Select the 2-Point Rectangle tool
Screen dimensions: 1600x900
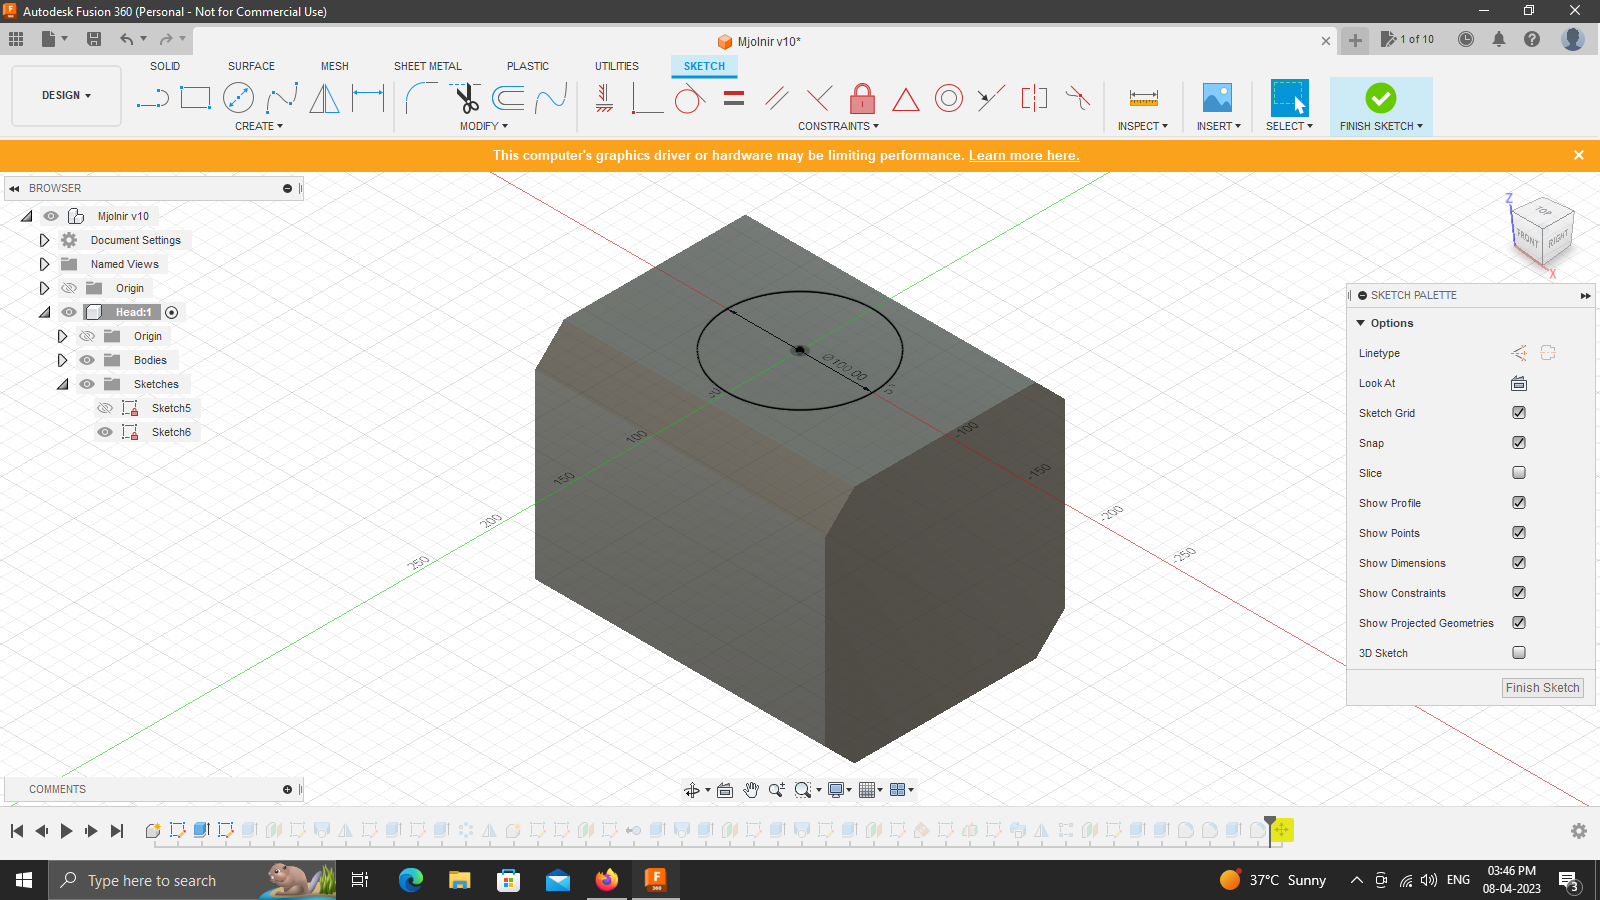click(195, 97)
